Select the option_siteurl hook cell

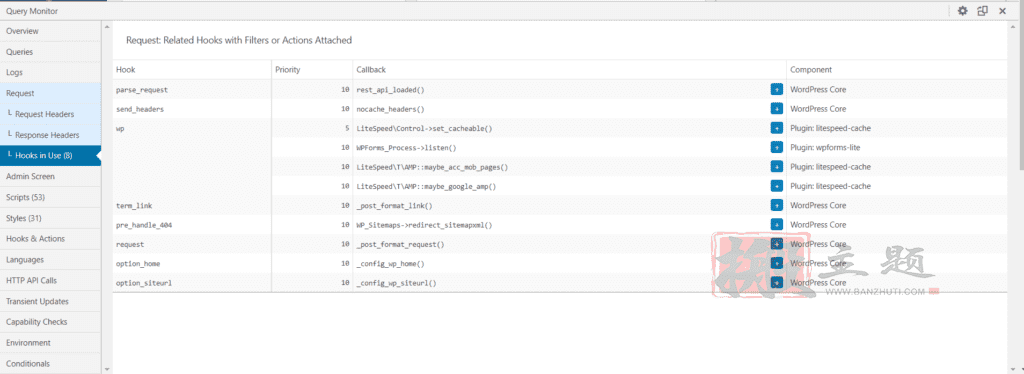coord(192,283)
